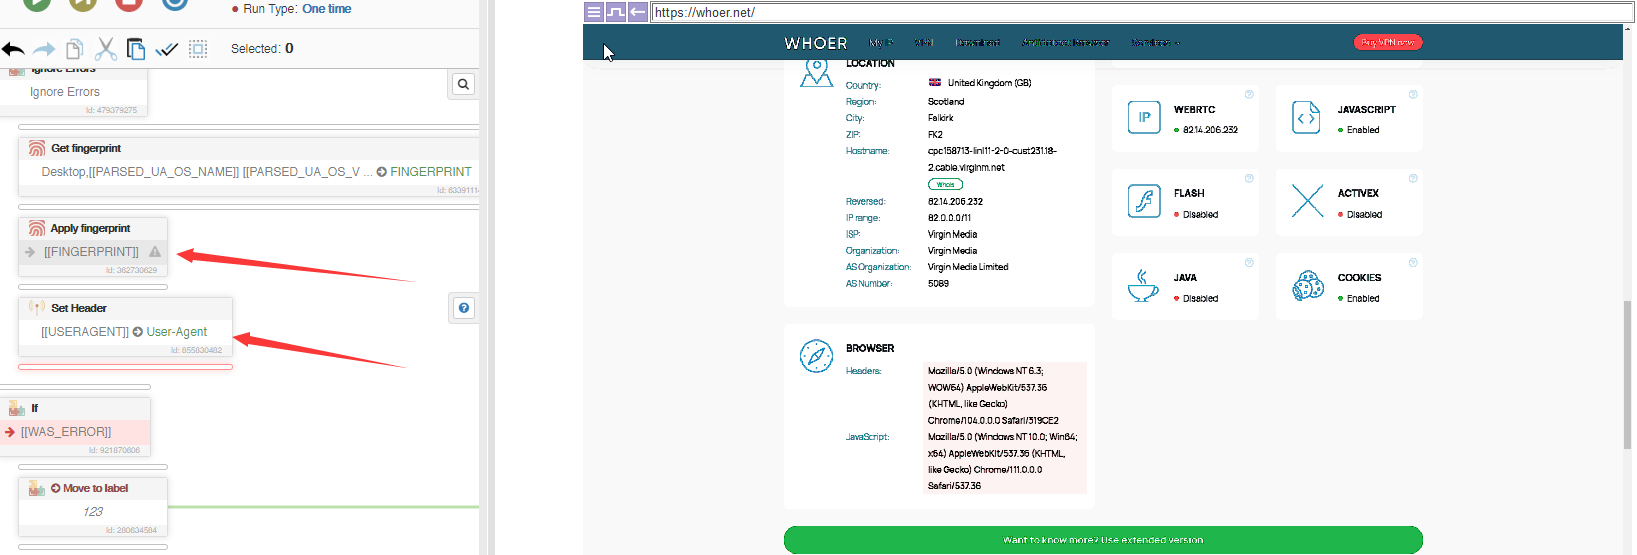Click the undo arrow in the toolbar
Image resolution: width=1637 pixels, height=555 pixels.
(13, 49)
